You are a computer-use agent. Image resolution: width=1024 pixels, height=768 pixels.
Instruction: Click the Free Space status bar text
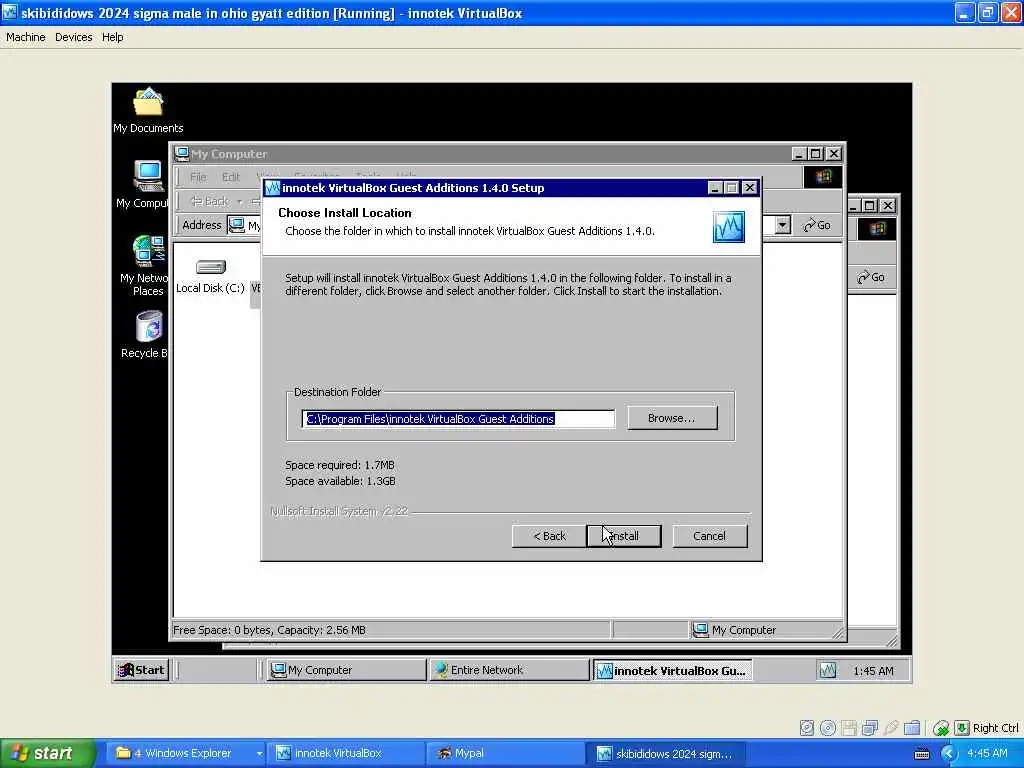[269, 630]
